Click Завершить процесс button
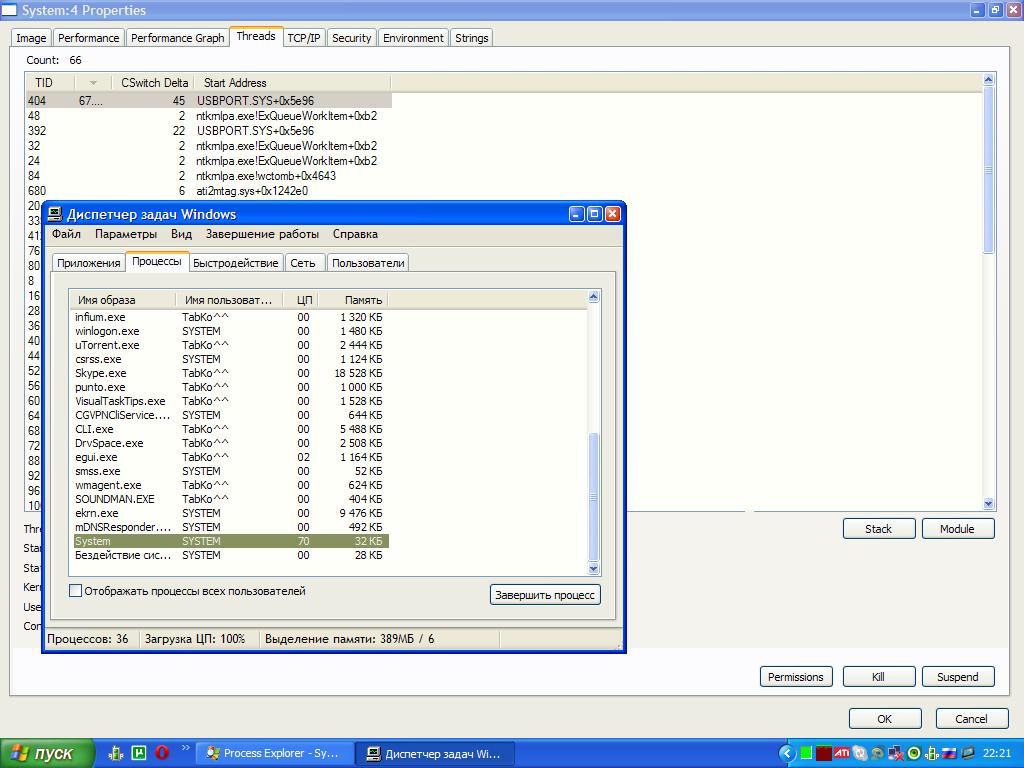 coord(545,595)
